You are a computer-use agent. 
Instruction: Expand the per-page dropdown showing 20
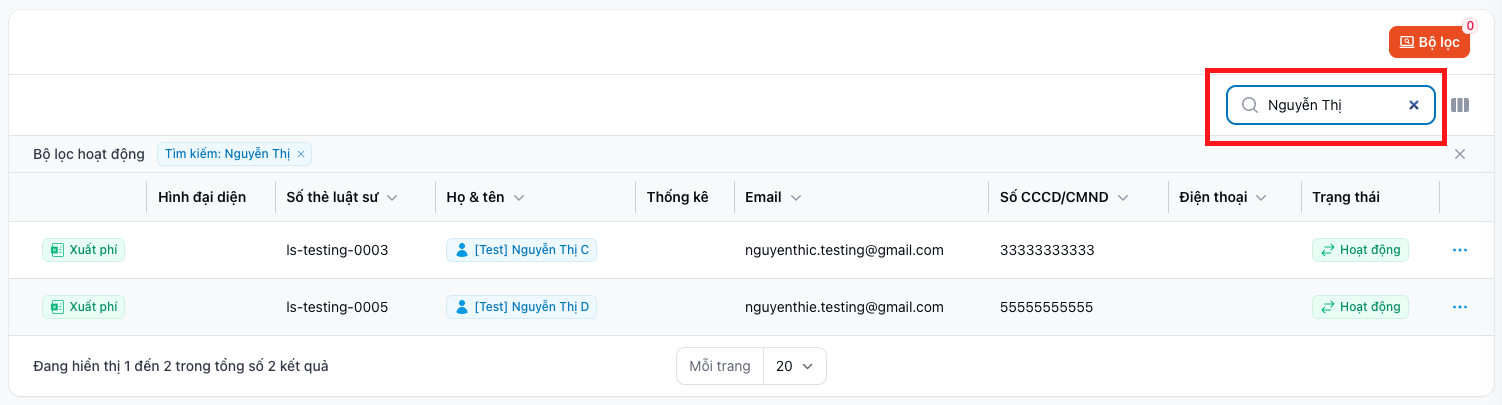[x=794, y=366]
